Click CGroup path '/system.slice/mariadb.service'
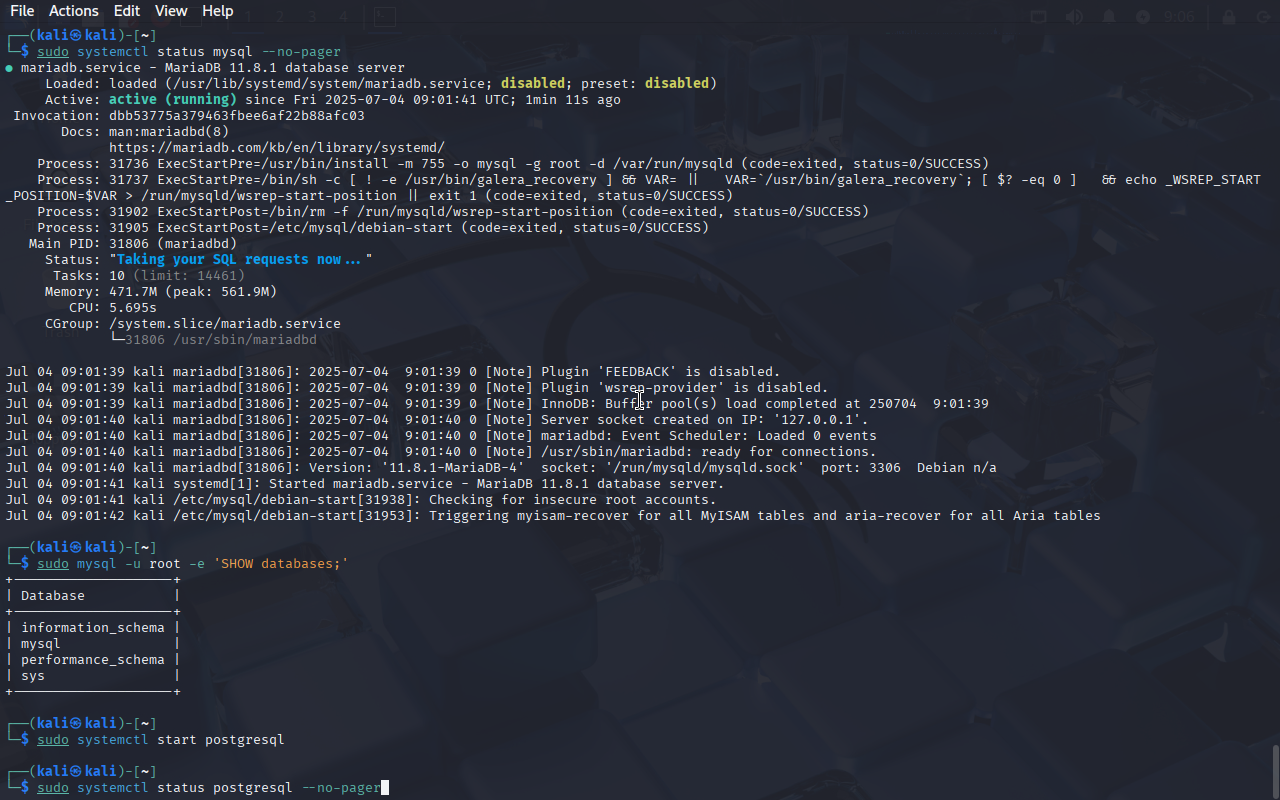The image size is (1280, 800). [225, 324]
